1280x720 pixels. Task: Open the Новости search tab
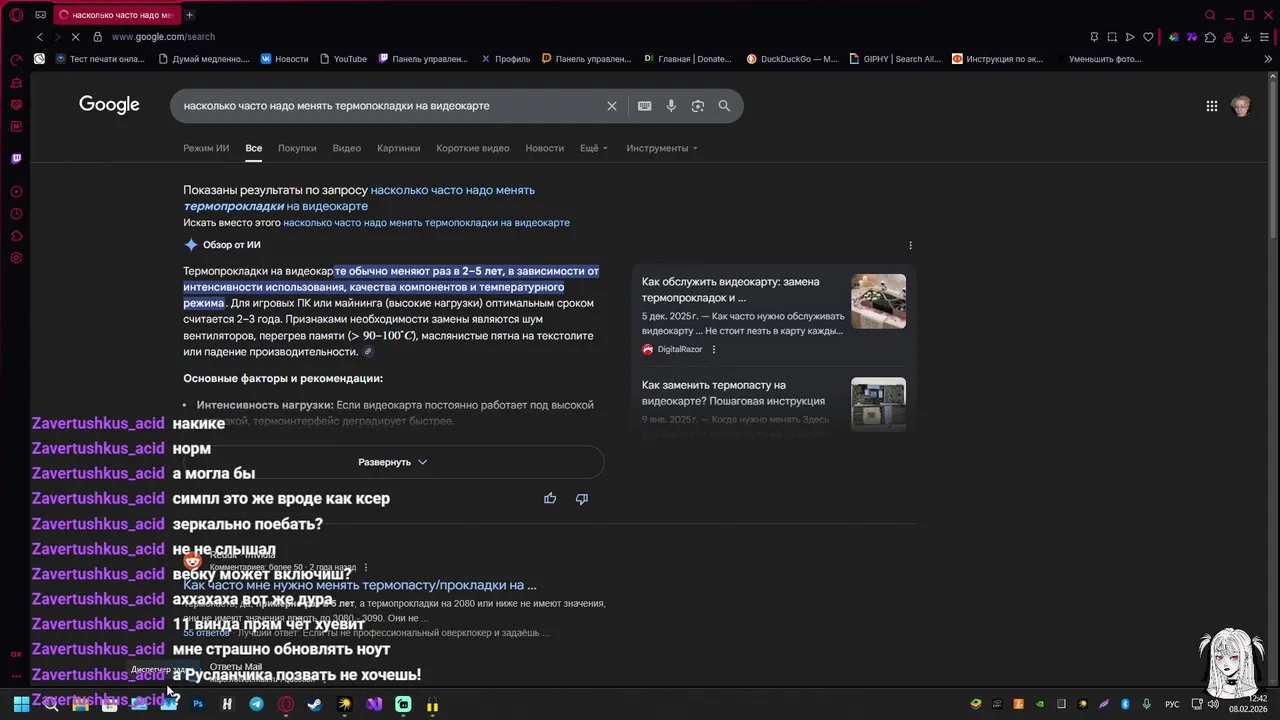[x=545, y=148]
